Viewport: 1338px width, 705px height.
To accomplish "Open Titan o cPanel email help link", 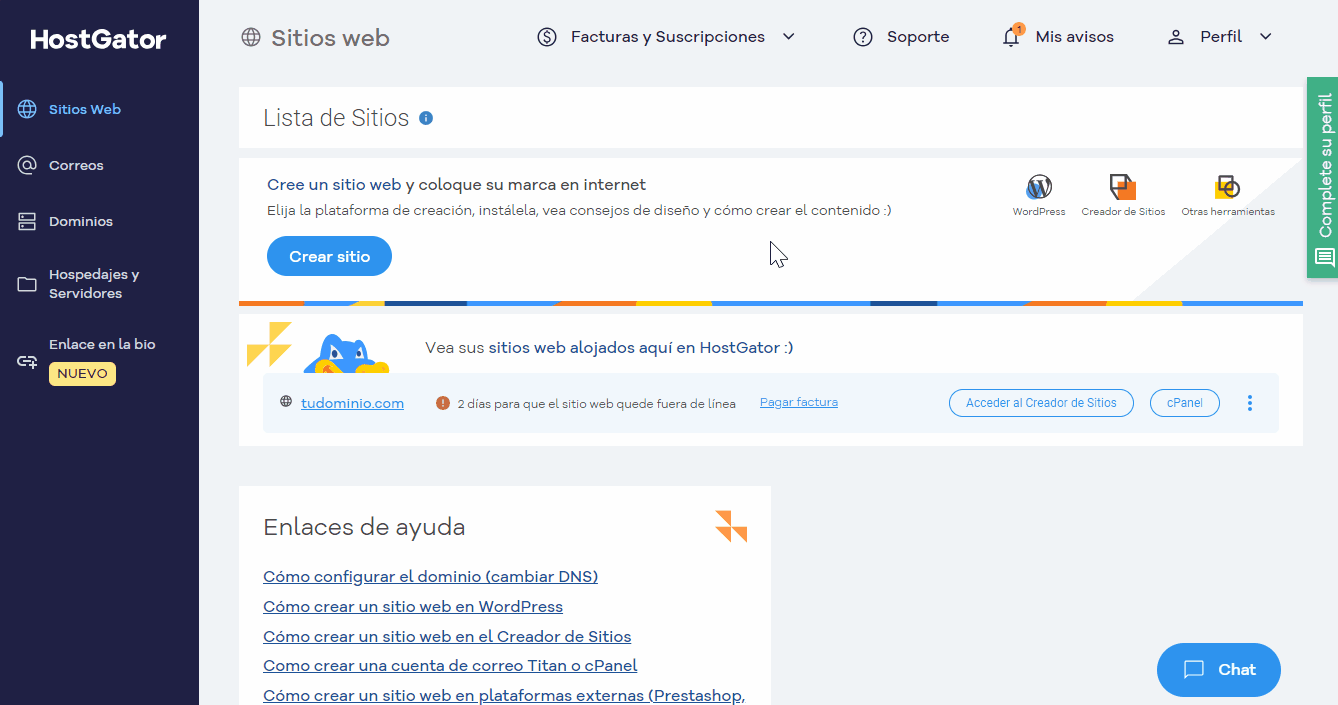I will (x=450, y=665).
